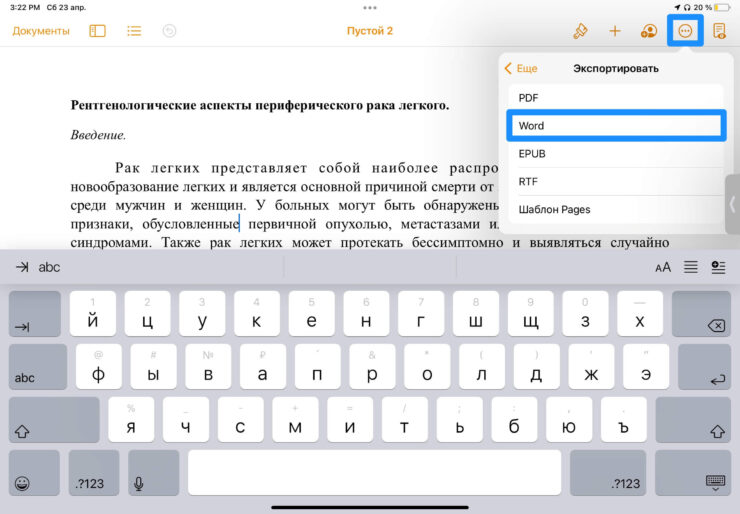The image size is (740, 514).
Task: Tap the й key
Action: click(x=92, y=314)
